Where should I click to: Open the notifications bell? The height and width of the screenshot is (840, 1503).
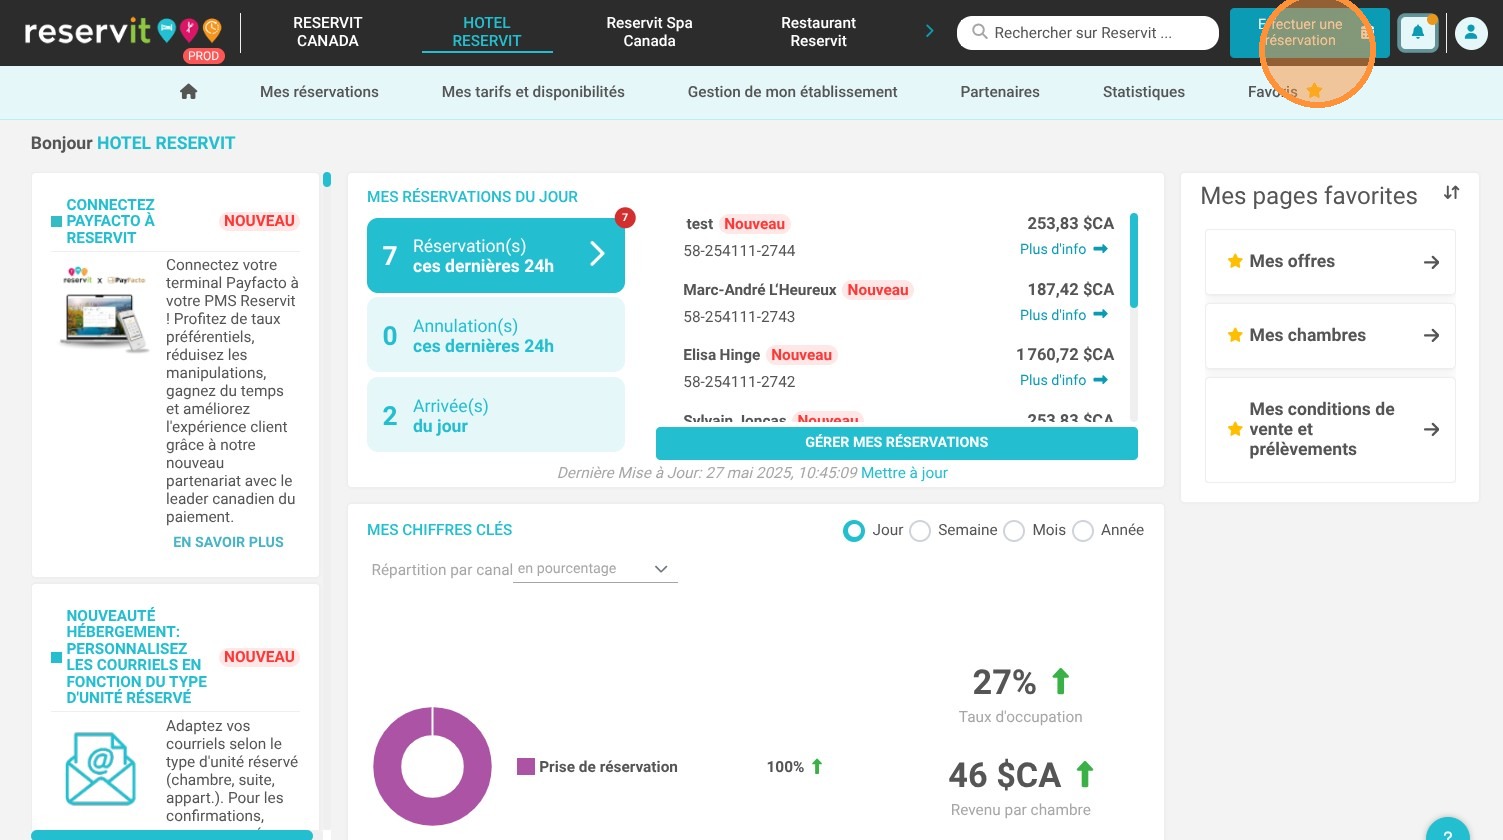pyautogui.click(x=1418, y=33)
